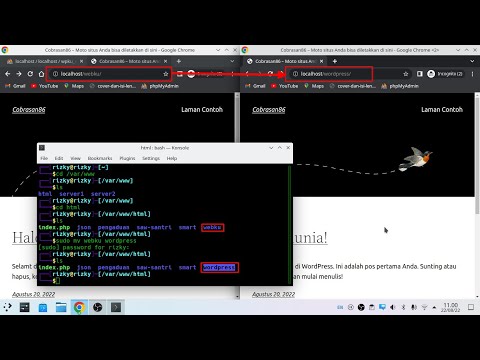This screenshot has height=360, width=480.
Task: View site info icon for localhost/webku
Action: (x=55, y=74)
